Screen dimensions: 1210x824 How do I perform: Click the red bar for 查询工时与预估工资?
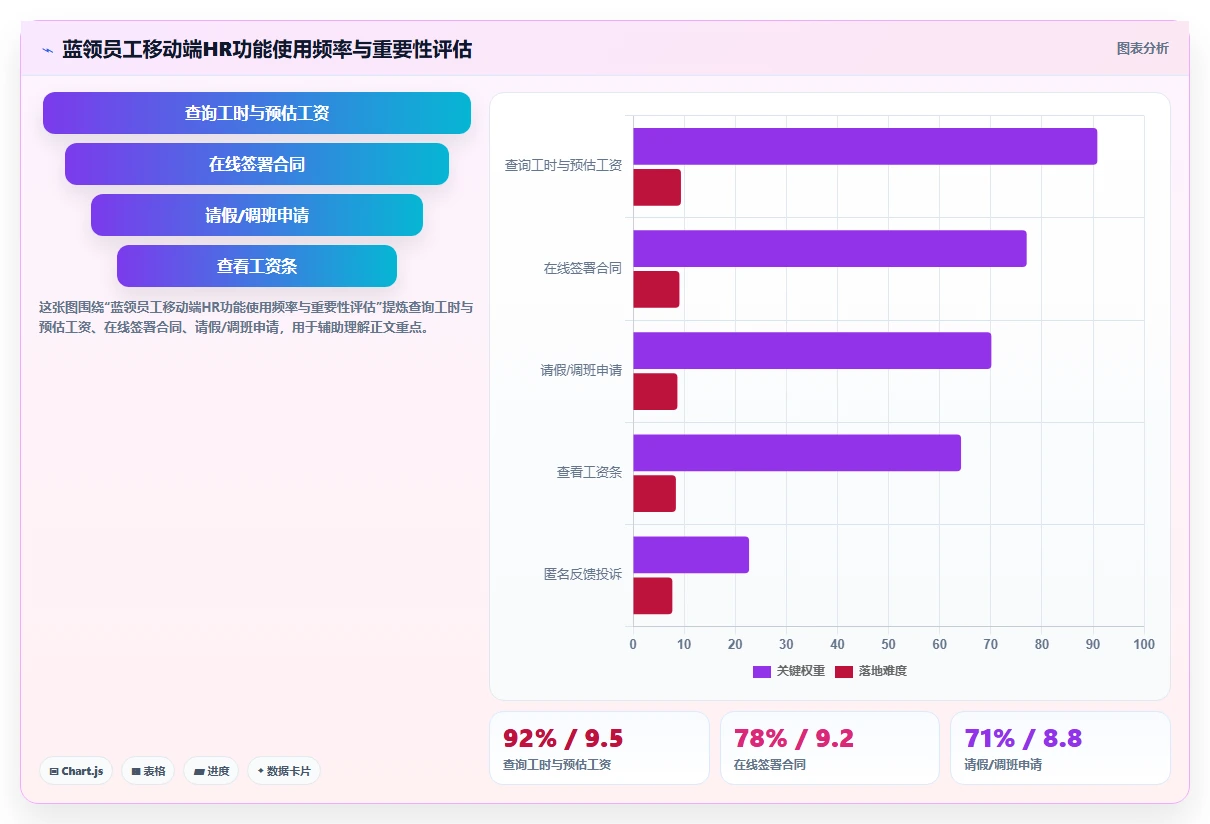point(657,188)
